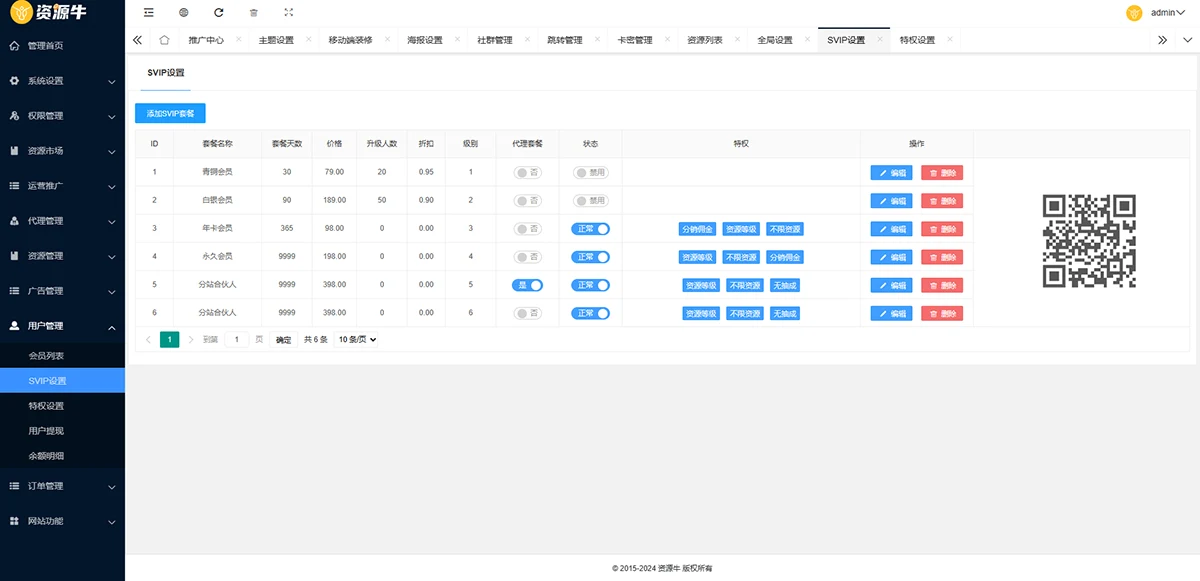
Task: Click the home icon tab
Action: (164, 40)
